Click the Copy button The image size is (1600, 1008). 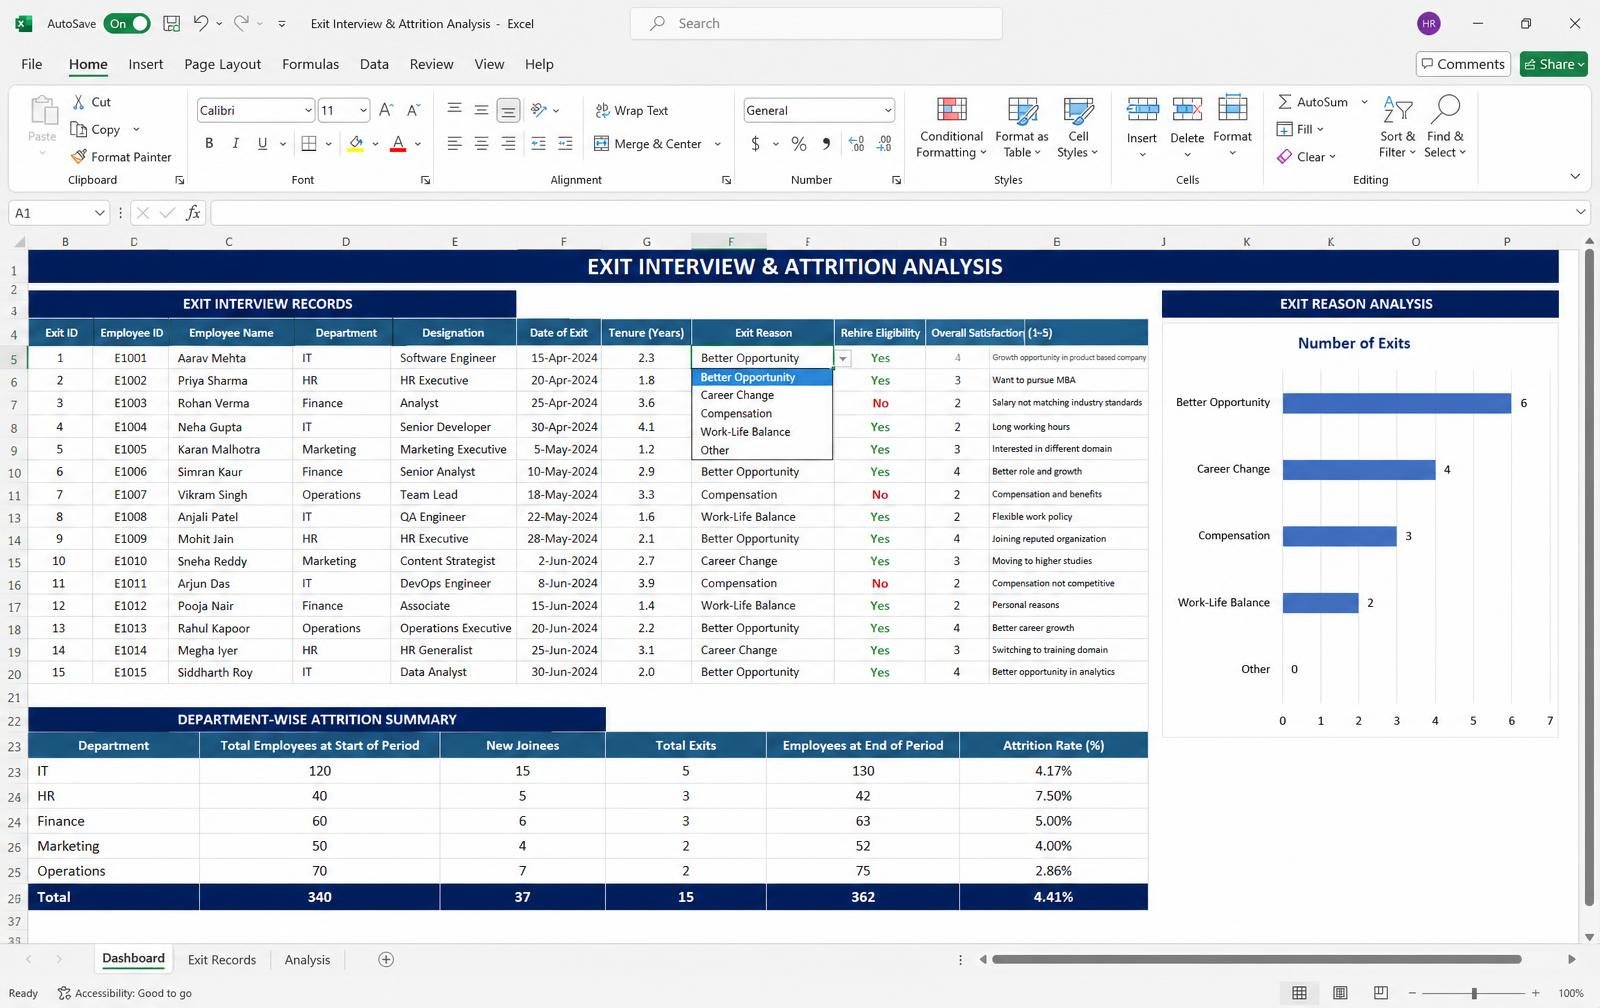[x=96, y=130]
